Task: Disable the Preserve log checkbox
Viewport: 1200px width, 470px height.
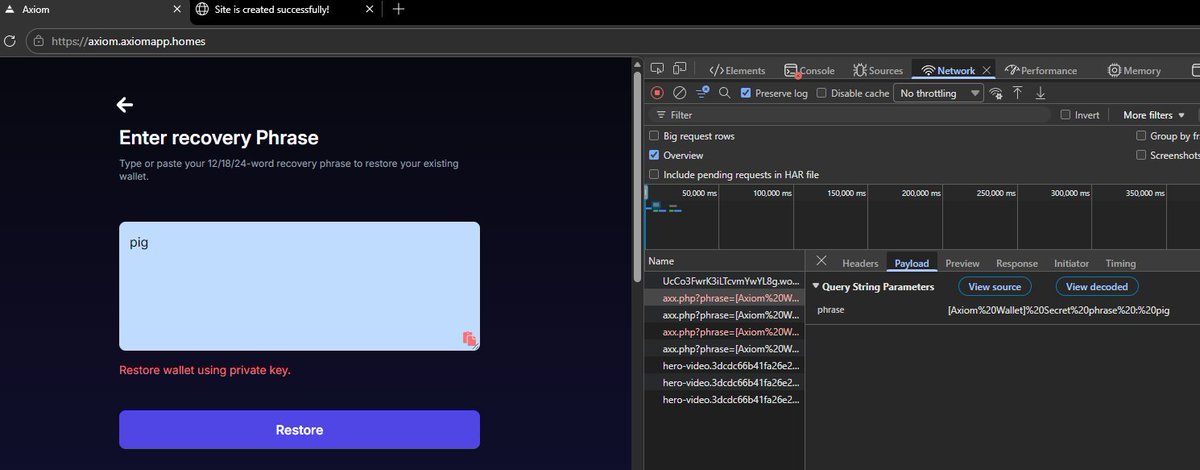Action: pyautogui.click(x=746, y=93)
